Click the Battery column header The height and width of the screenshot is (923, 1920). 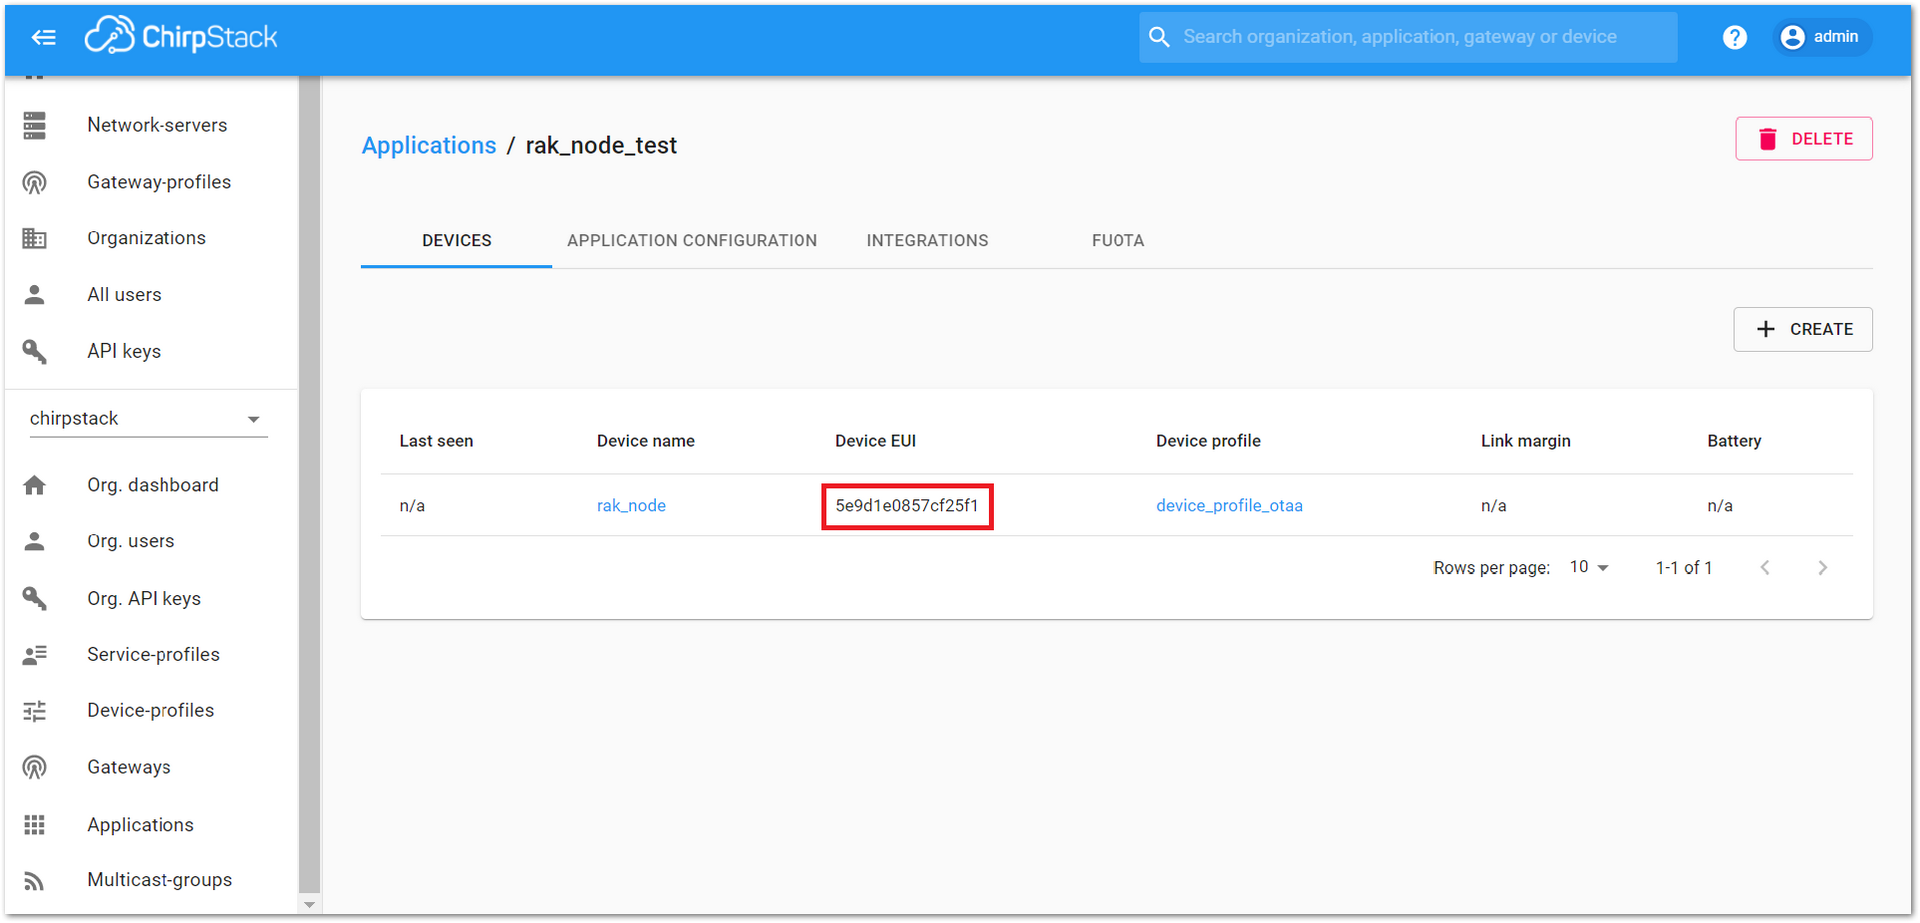point(1734,441)
